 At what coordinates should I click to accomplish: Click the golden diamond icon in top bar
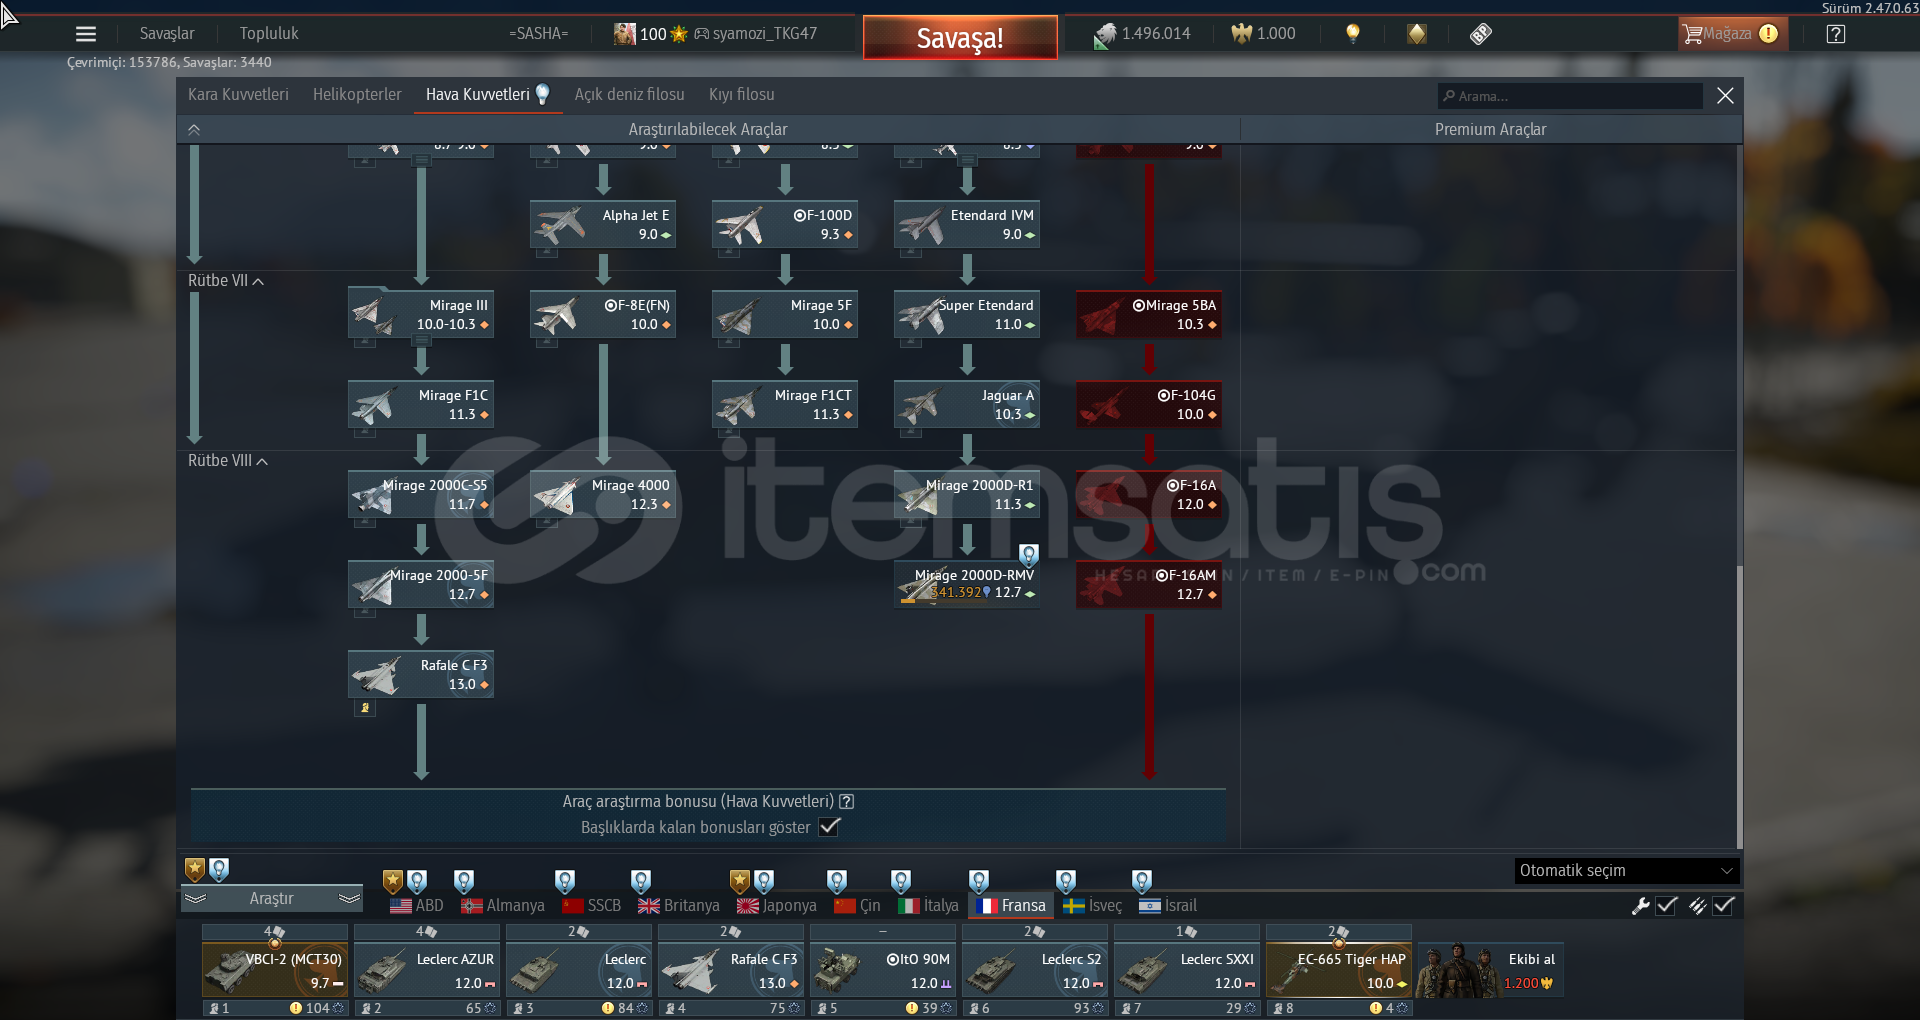1417,34
